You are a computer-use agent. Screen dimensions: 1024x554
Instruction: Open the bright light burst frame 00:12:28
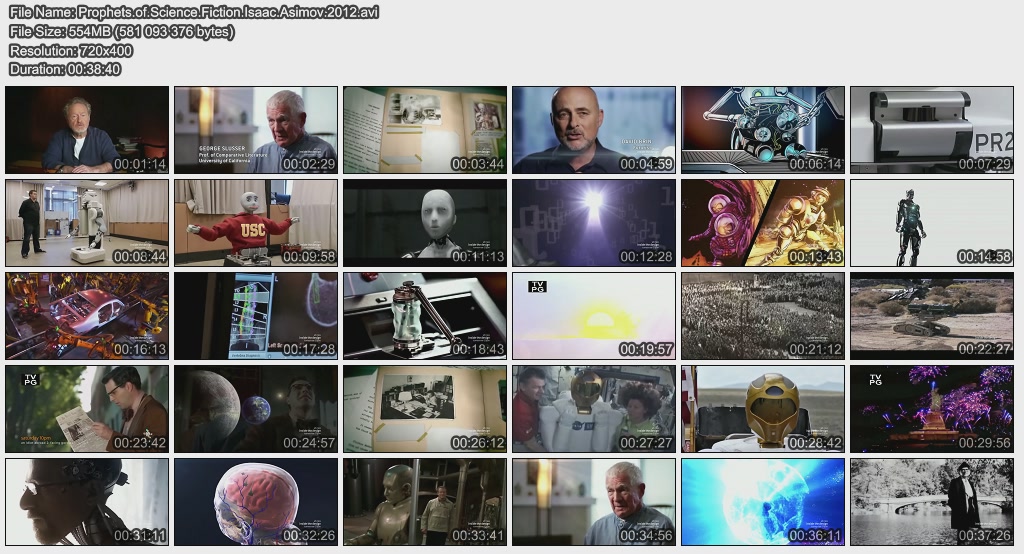point(594,223)
